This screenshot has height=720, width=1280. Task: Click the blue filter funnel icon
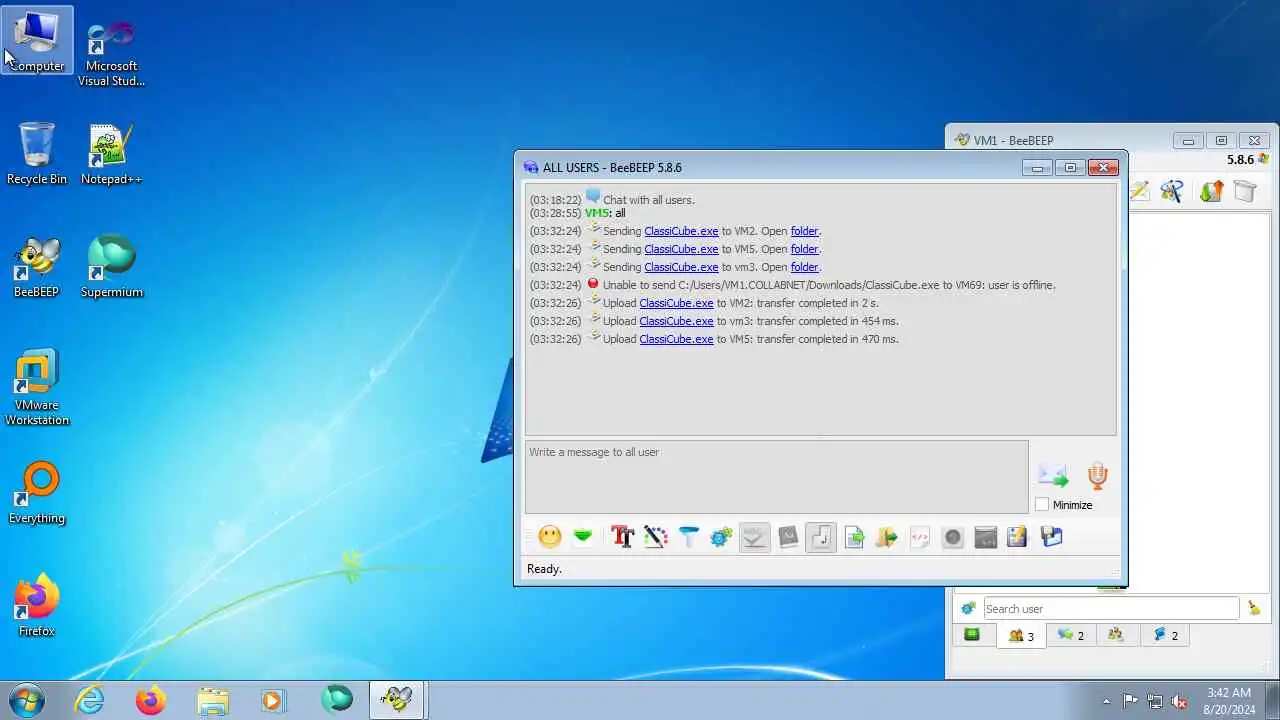pyautogui.click(x=689, y=537)
